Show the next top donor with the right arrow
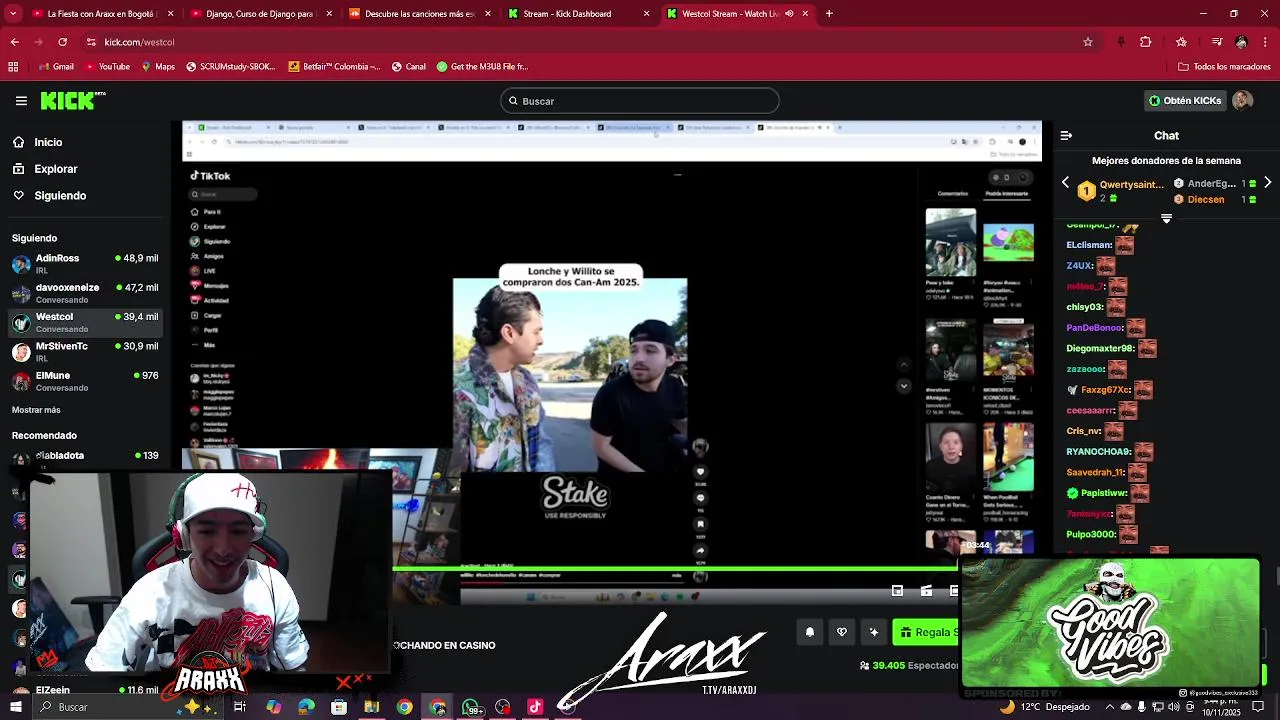The image size is (1280, 720). [x=1268, y=183]
